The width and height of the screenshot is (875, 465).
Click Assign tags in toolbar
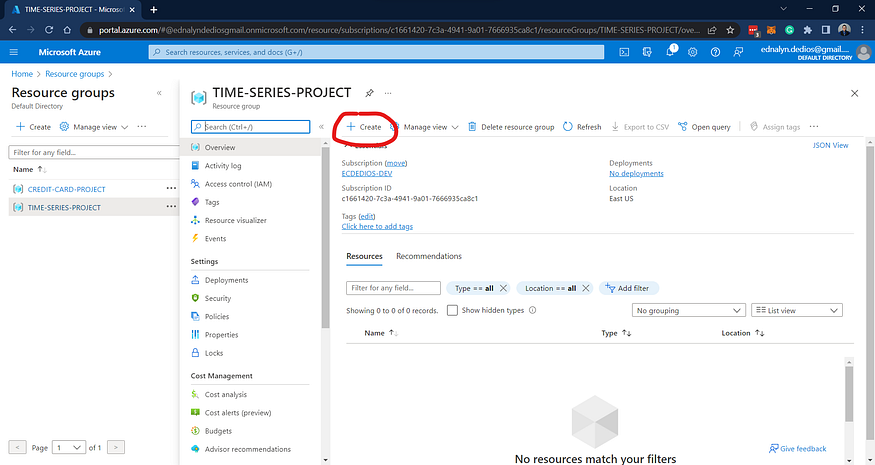coord(775,127)
